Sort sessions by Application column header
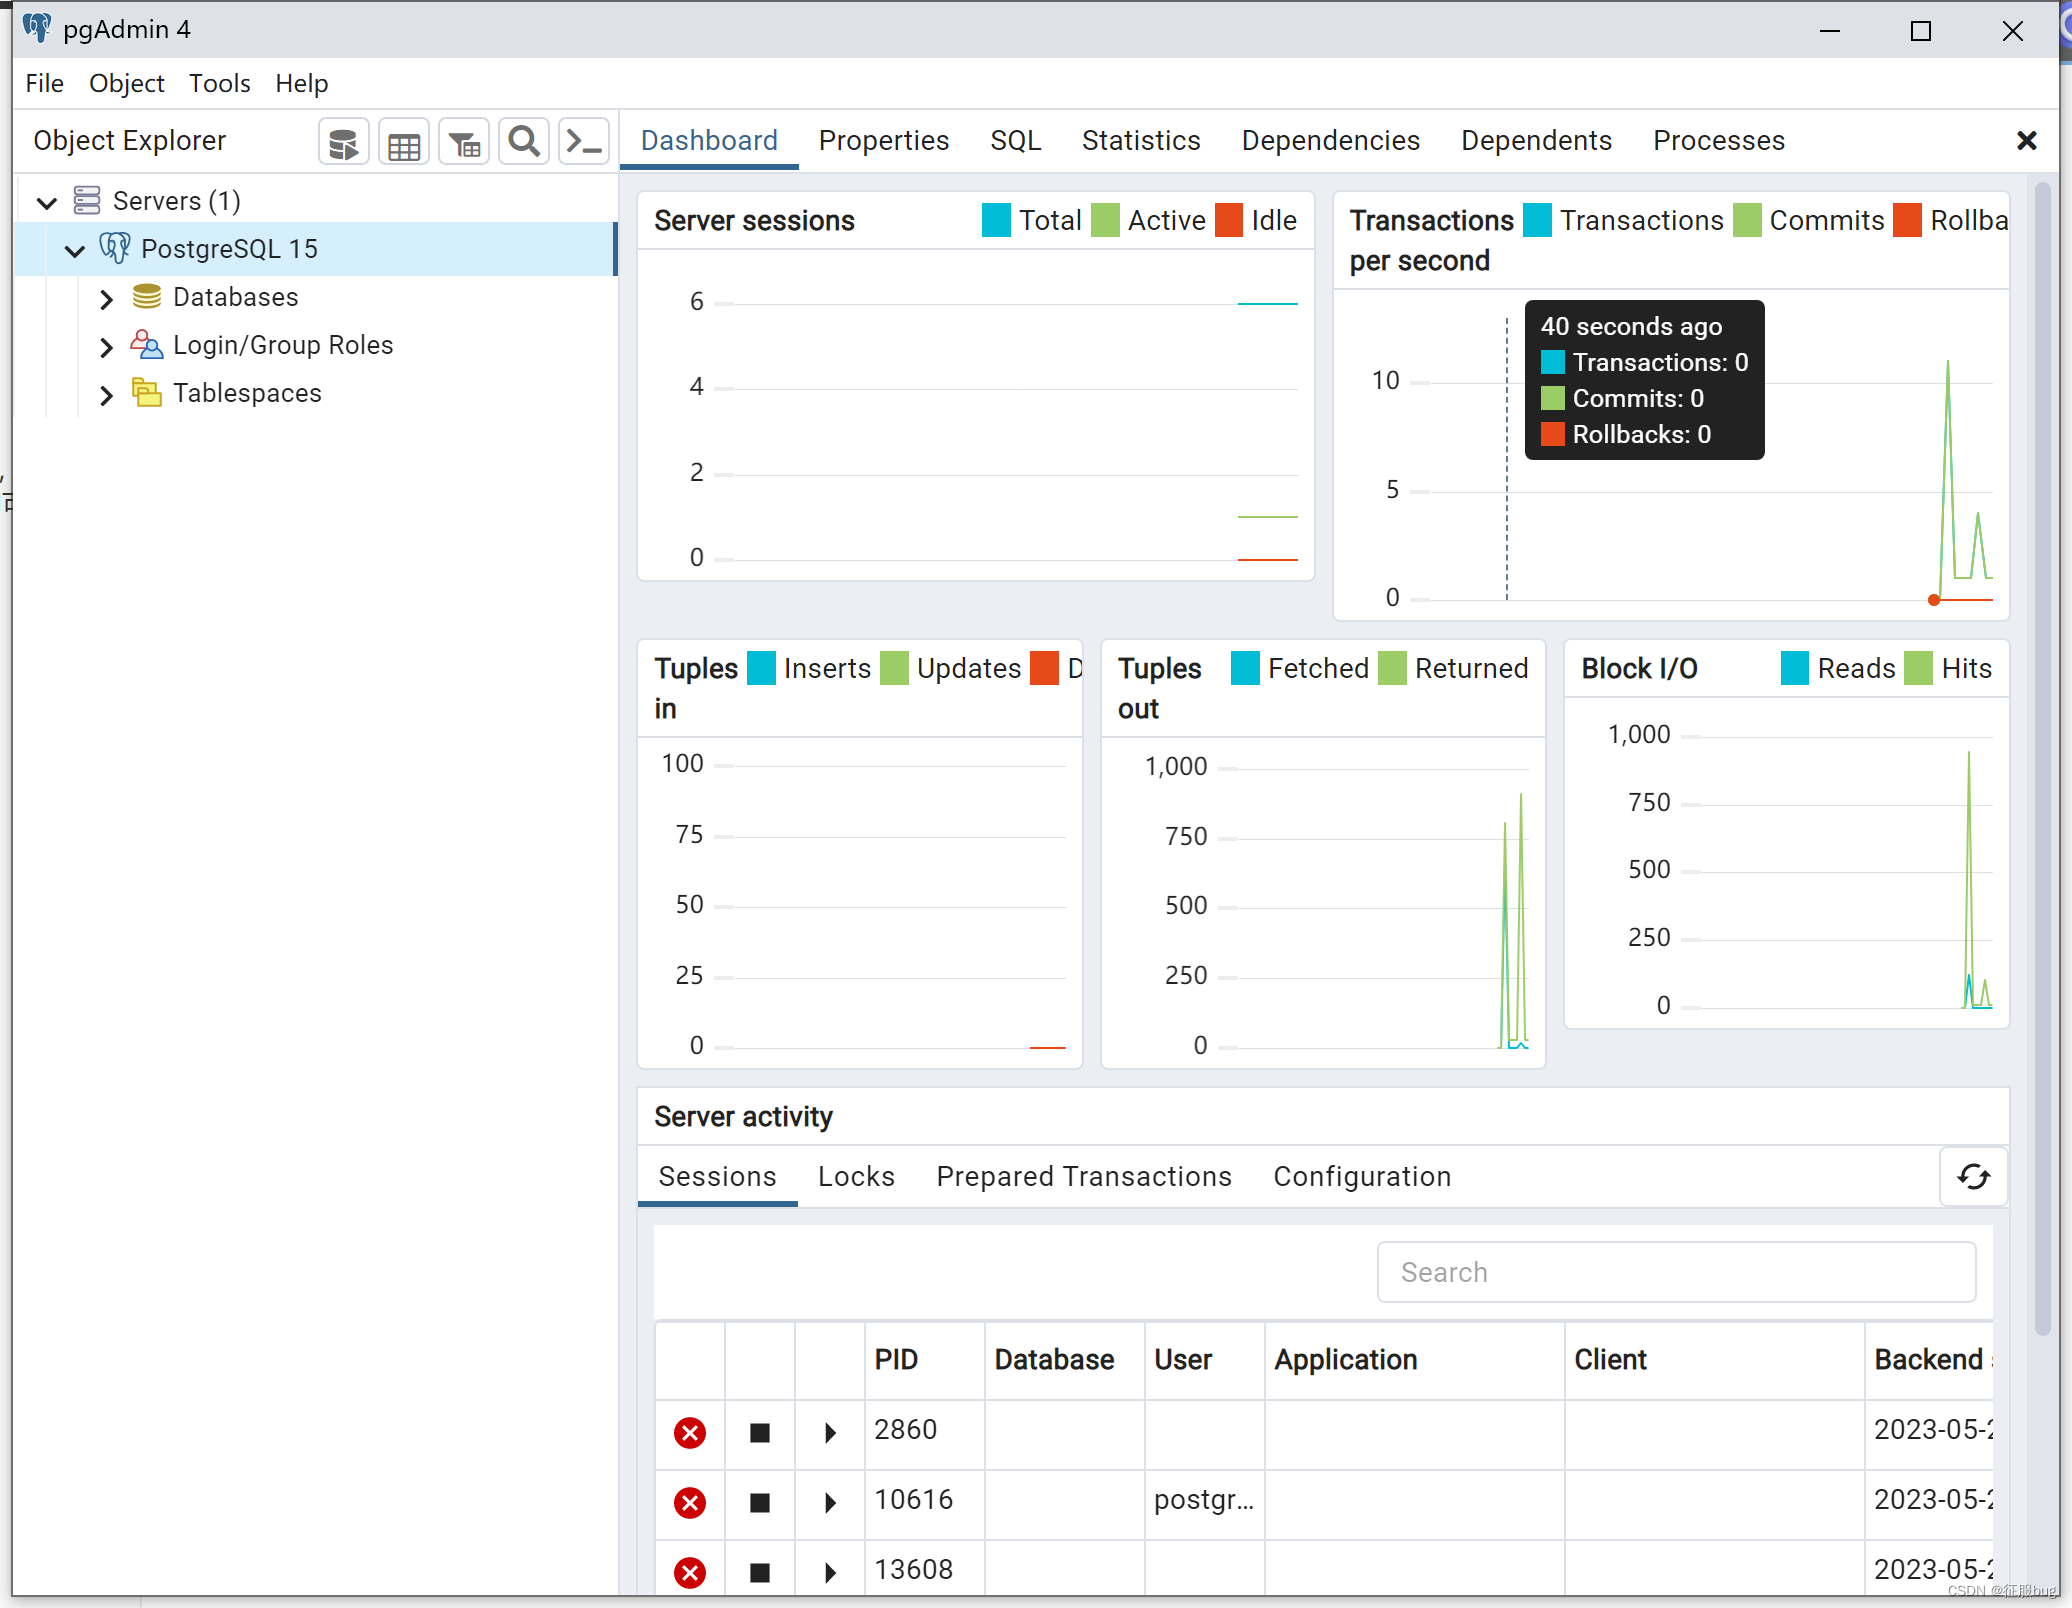The width and height of the screenshot is (2072, 1608). pyautogui.click(x=1346, y=1360)
